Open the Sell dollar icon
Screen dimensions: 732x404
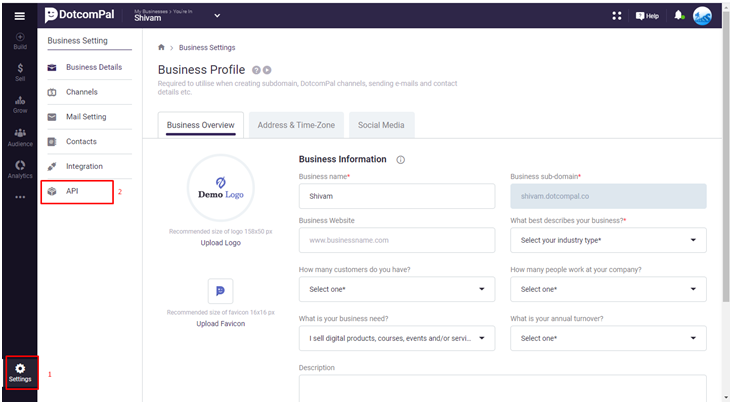click(20, 68)
